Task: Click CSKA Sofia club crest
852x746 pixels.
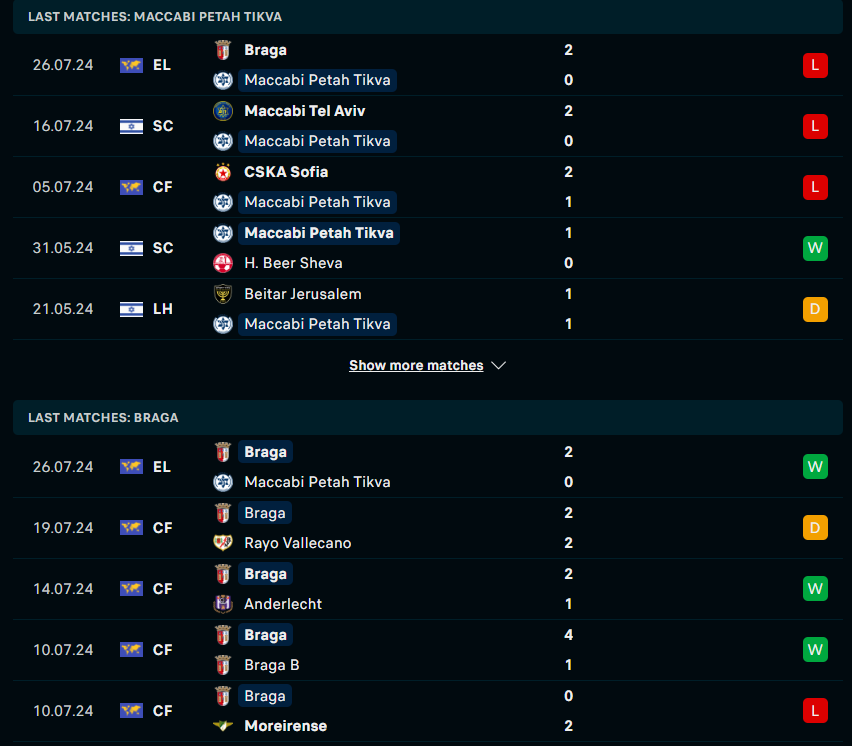Action: pyautogui.click(x=223, y=172)
